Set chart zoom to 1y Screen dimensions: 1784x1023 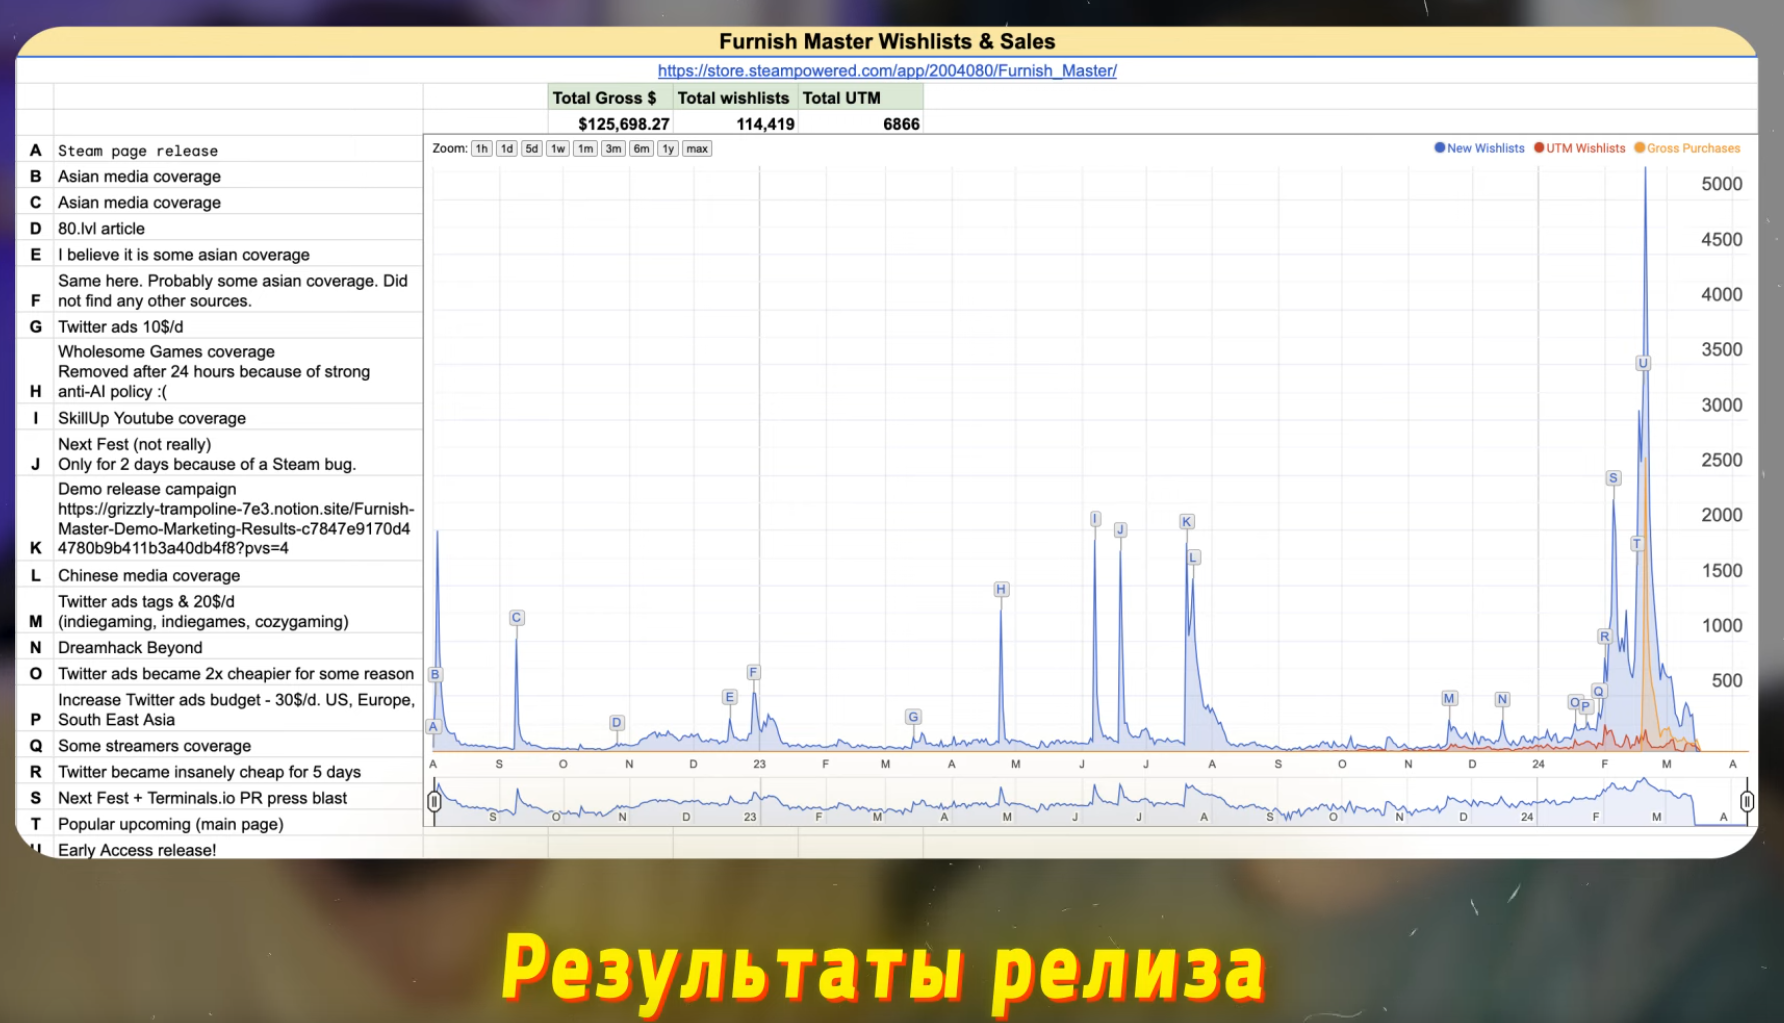pos(668,149)
